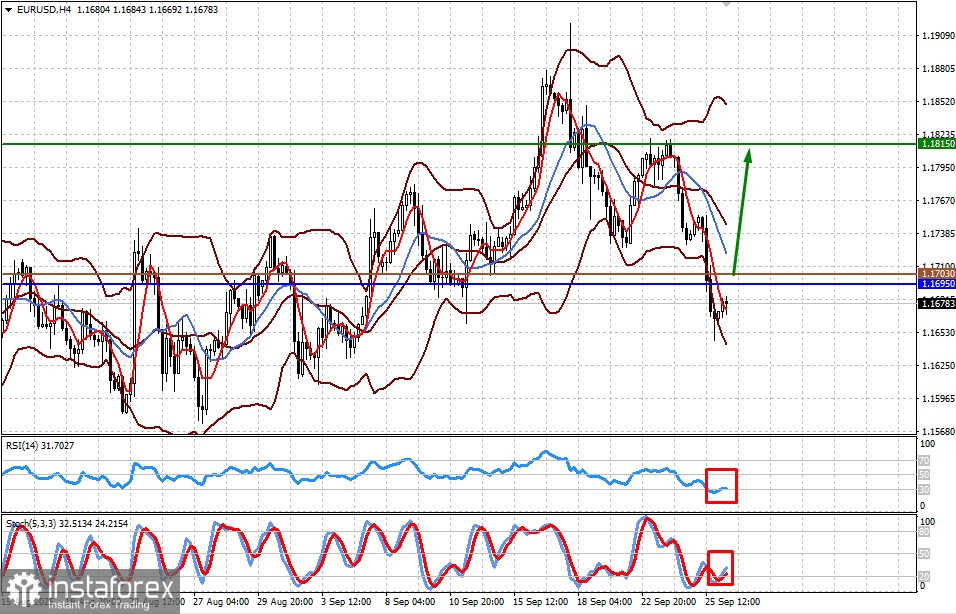Screen dimensions: 956x614
Task: Select the 1.19090 price scale value
Action: pos(938,36)
